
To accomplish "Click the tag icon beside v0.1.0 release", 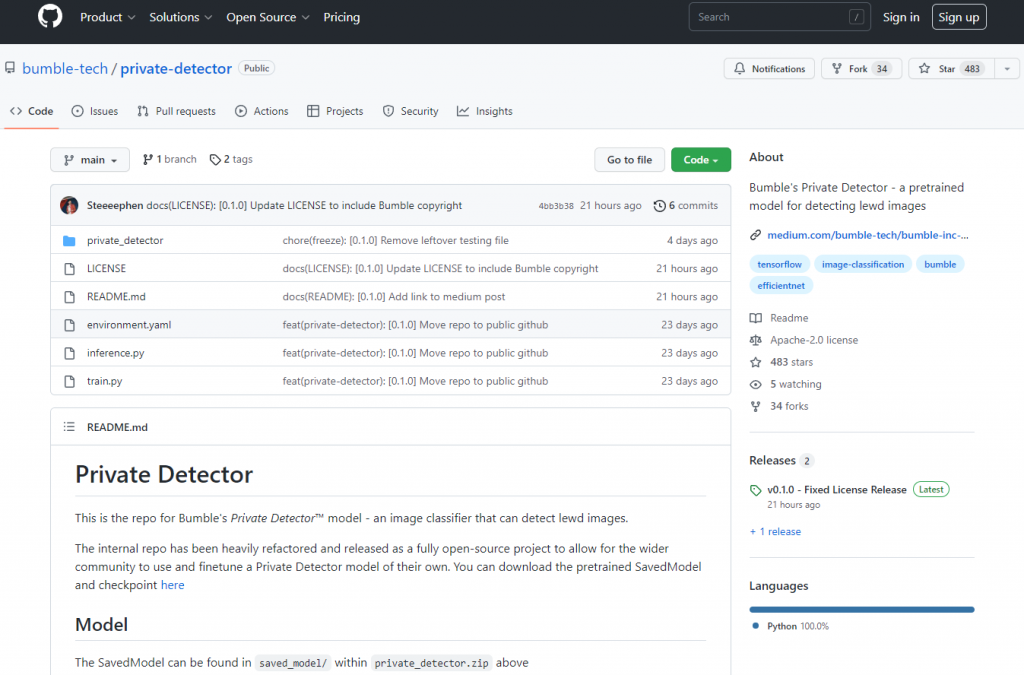I will [756, 490].
